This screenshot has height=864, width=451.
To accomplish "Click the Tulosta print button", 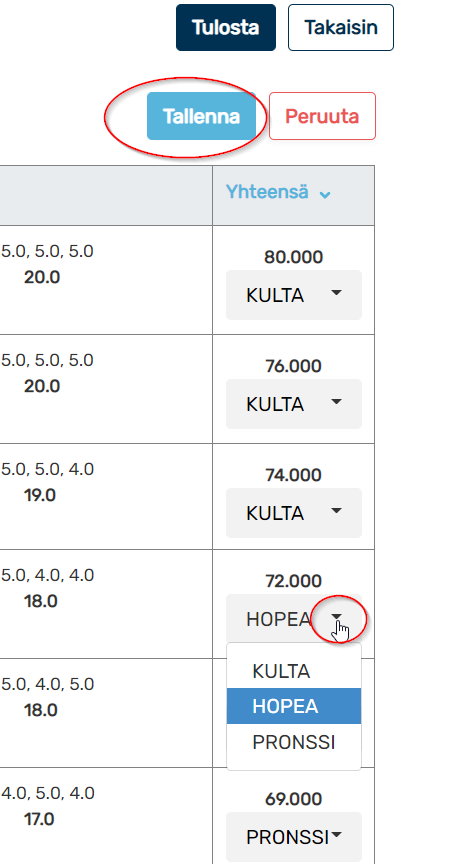I will click(226, 28).
